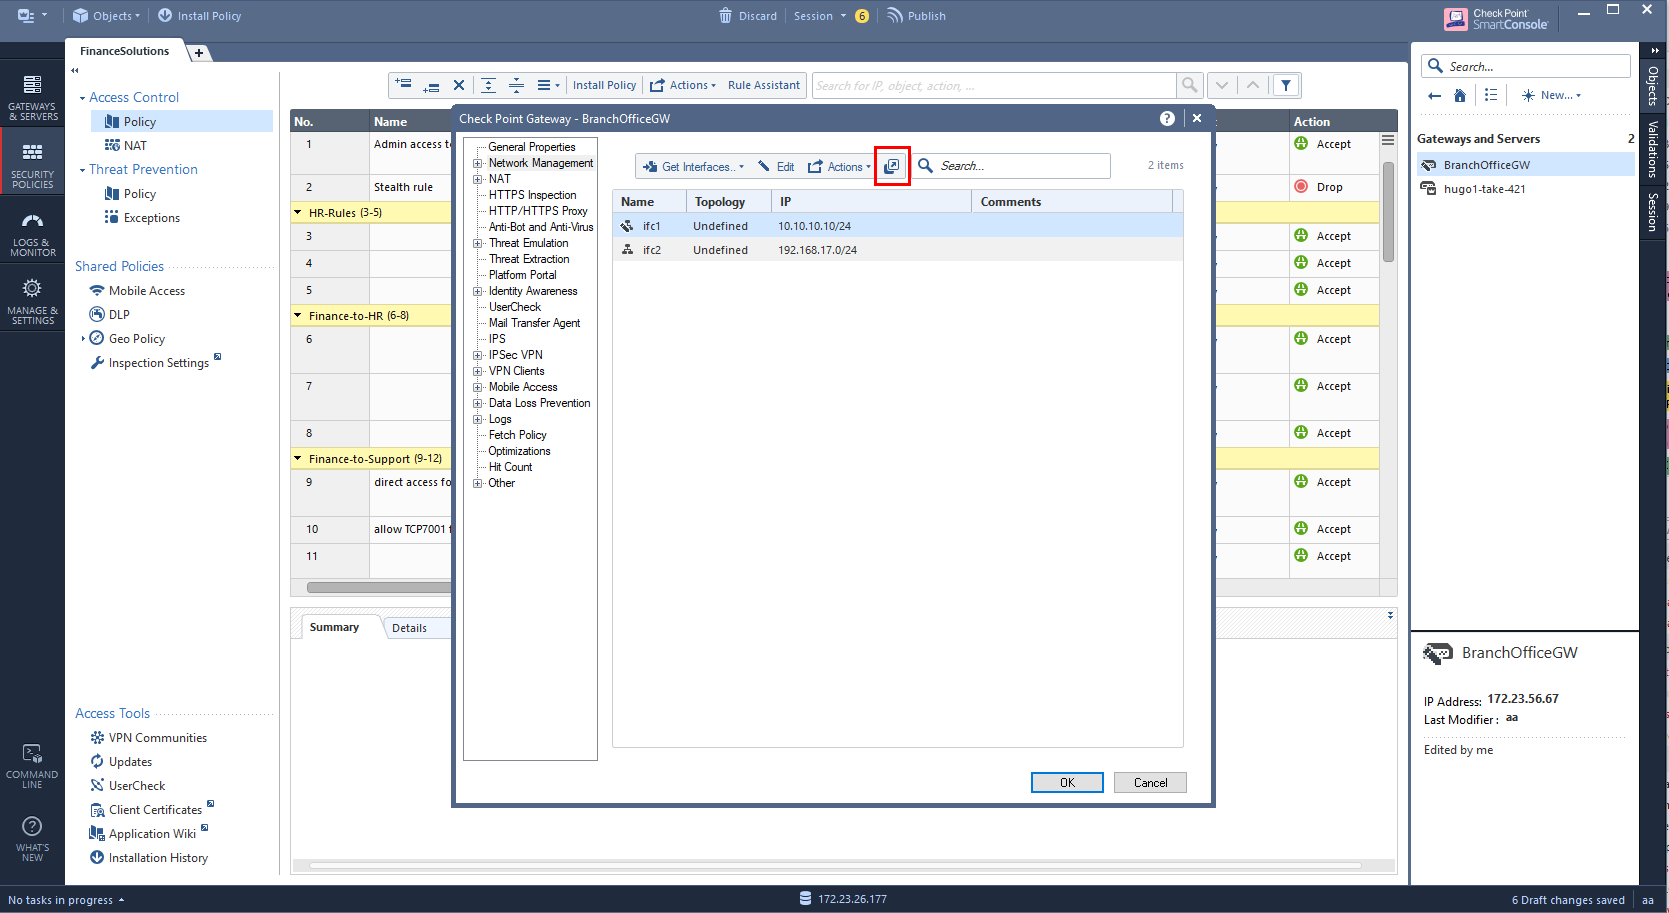Screen dimensions: 1669x913
Task: Open rule view options dropdown in policy toolbar
Action: [548, 85]
